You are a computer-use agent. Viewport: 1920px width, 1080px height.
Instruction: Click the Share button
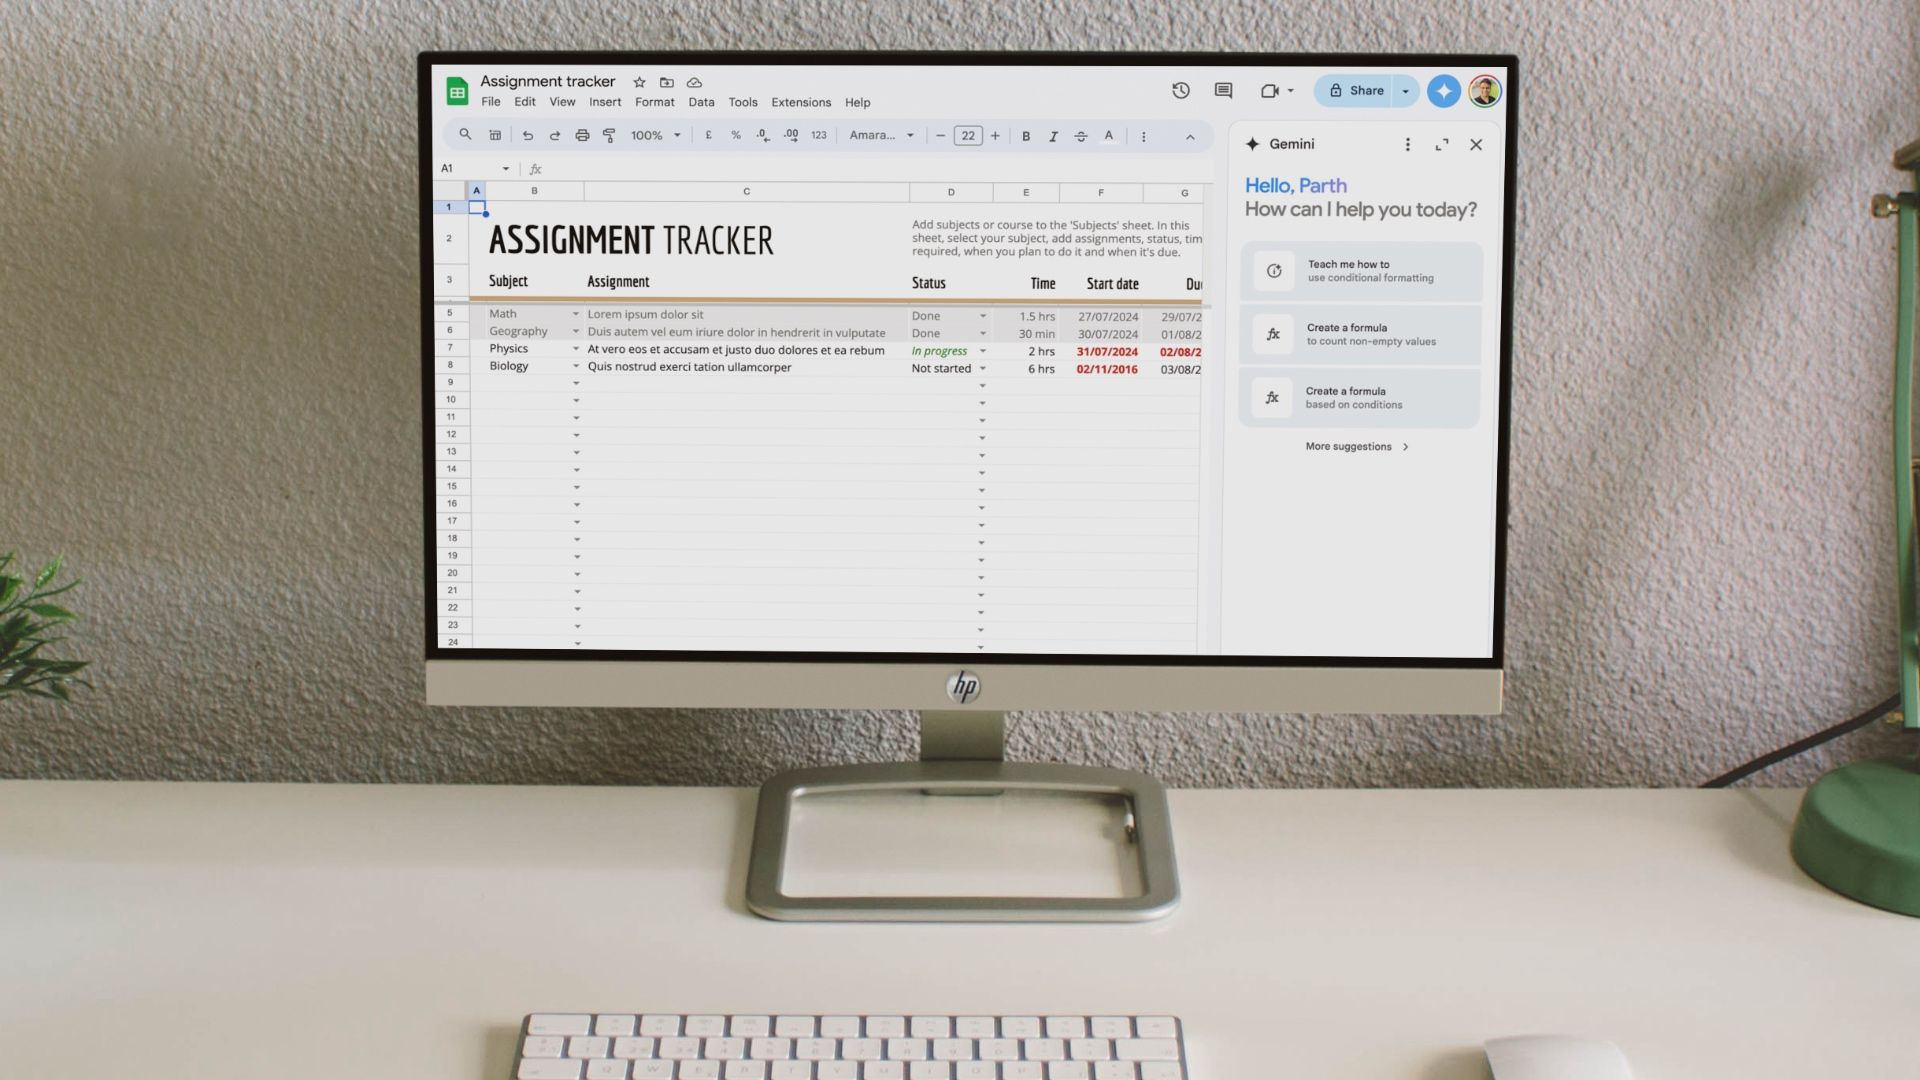1357,90
